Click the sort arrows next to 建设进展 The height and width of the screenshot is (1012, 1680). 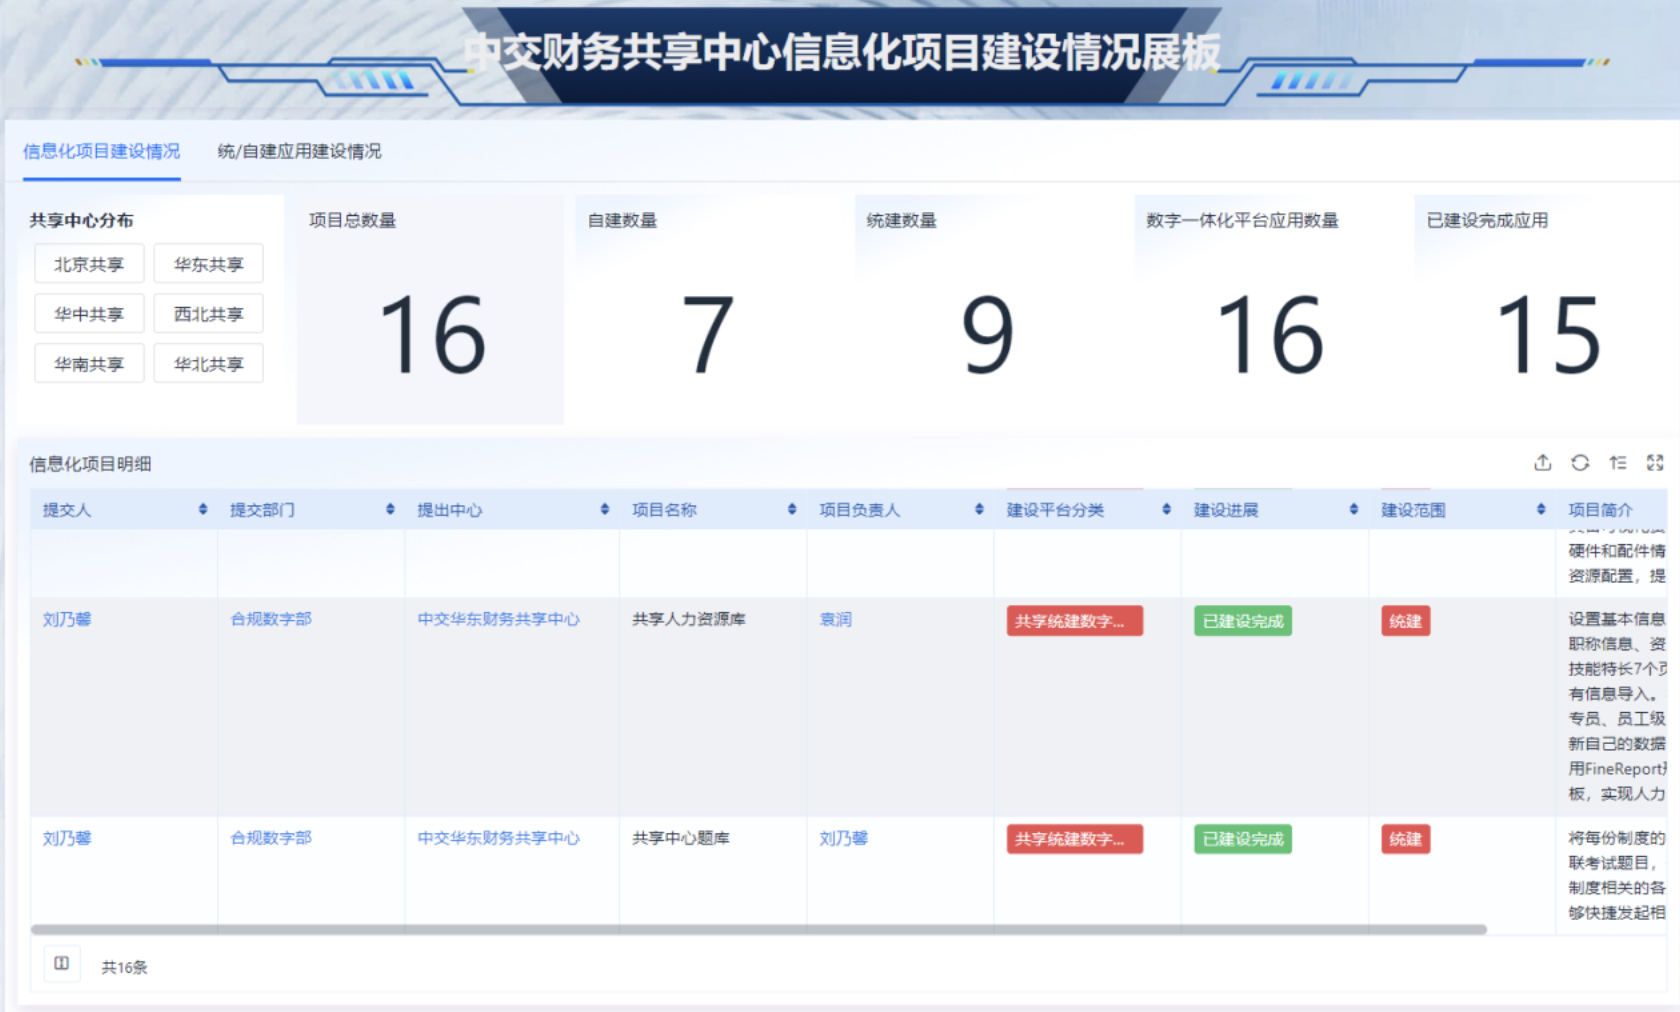1354,510
